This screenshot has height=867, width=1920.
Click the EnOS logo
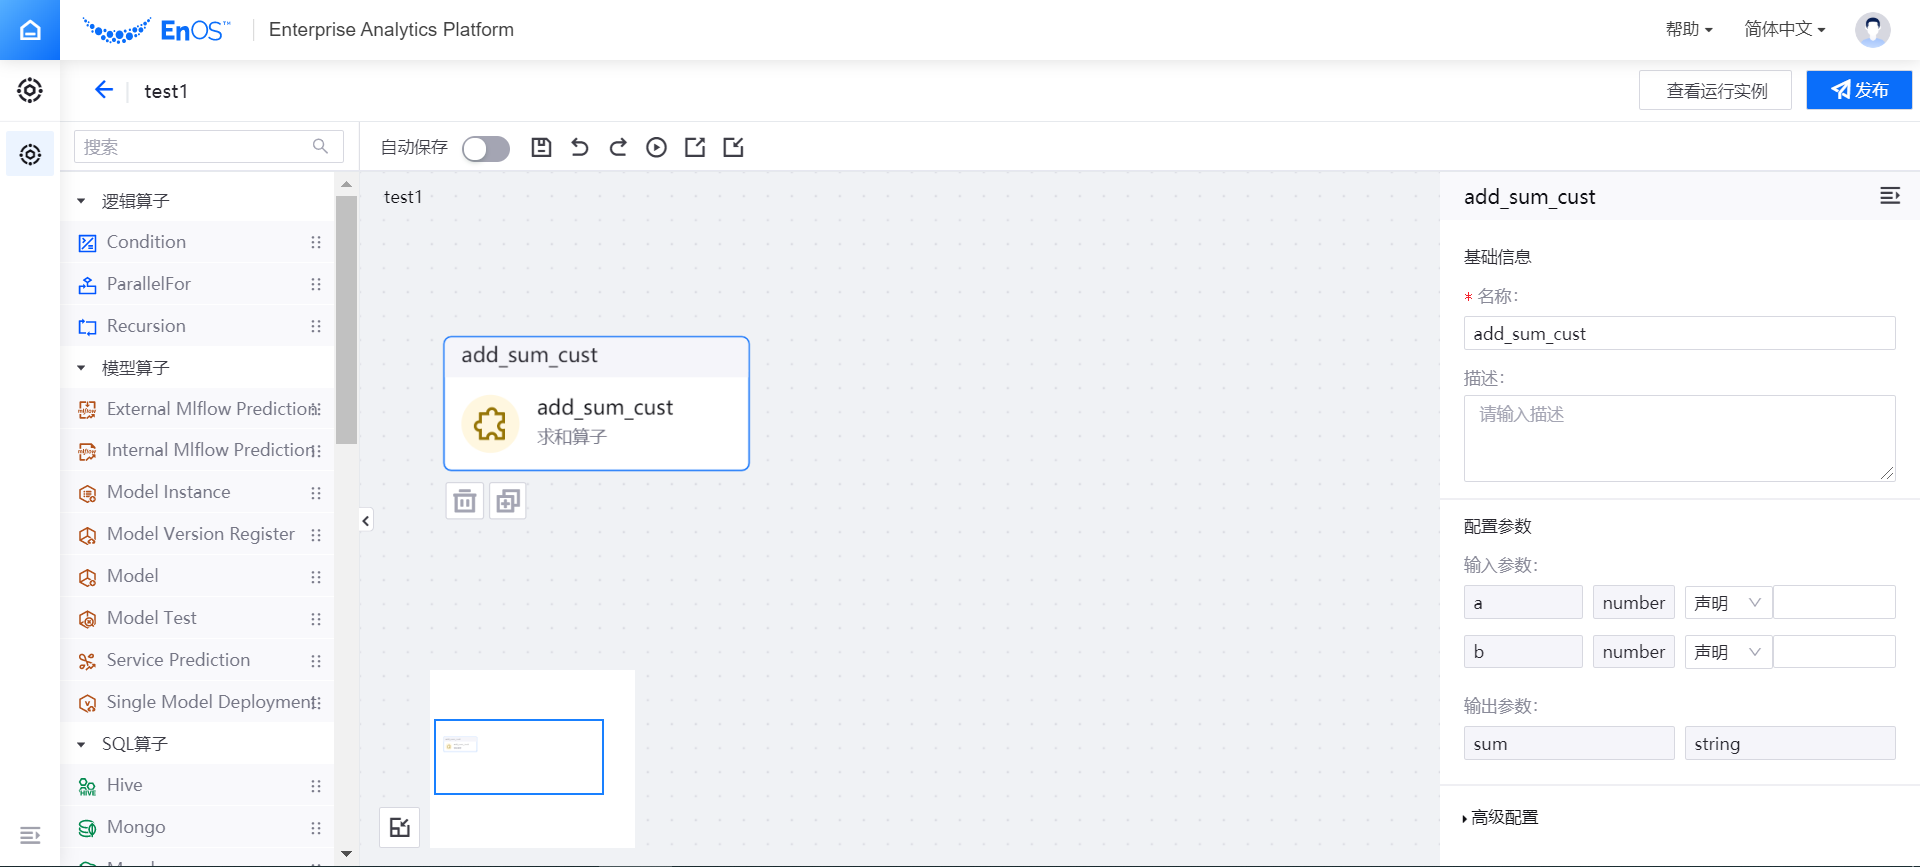(156, 30)
